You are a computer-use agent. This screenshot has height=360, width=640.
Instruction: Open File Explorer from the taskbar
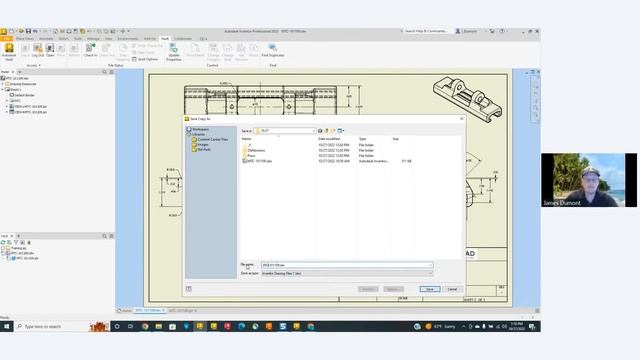159,326
